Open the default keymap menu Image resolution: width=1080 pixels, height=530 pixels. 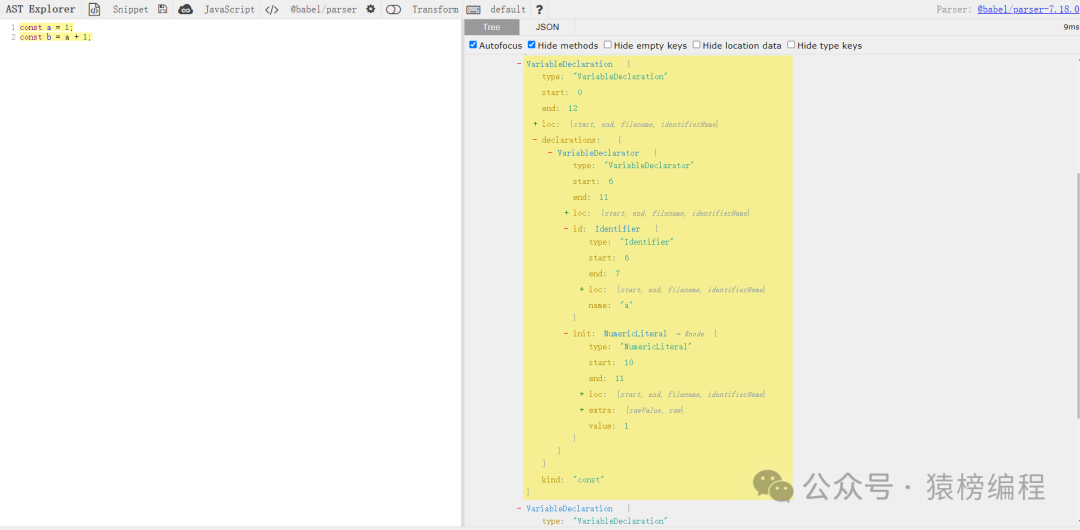(x=508, y=10)
